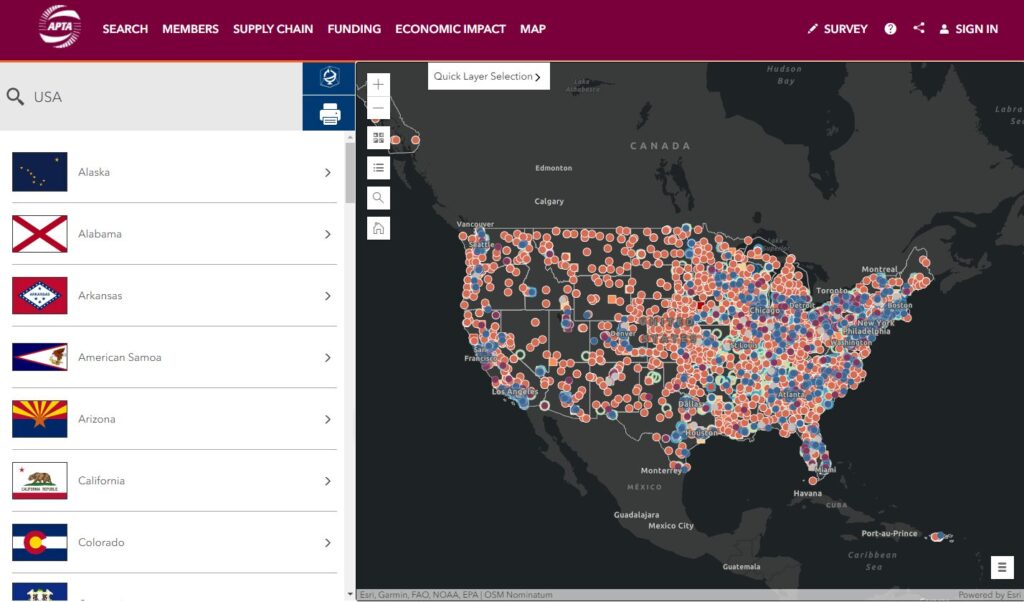Screen dimensions: 1024x602
Task: Open the map legend list icon
Action: click(x=378, y=168)
